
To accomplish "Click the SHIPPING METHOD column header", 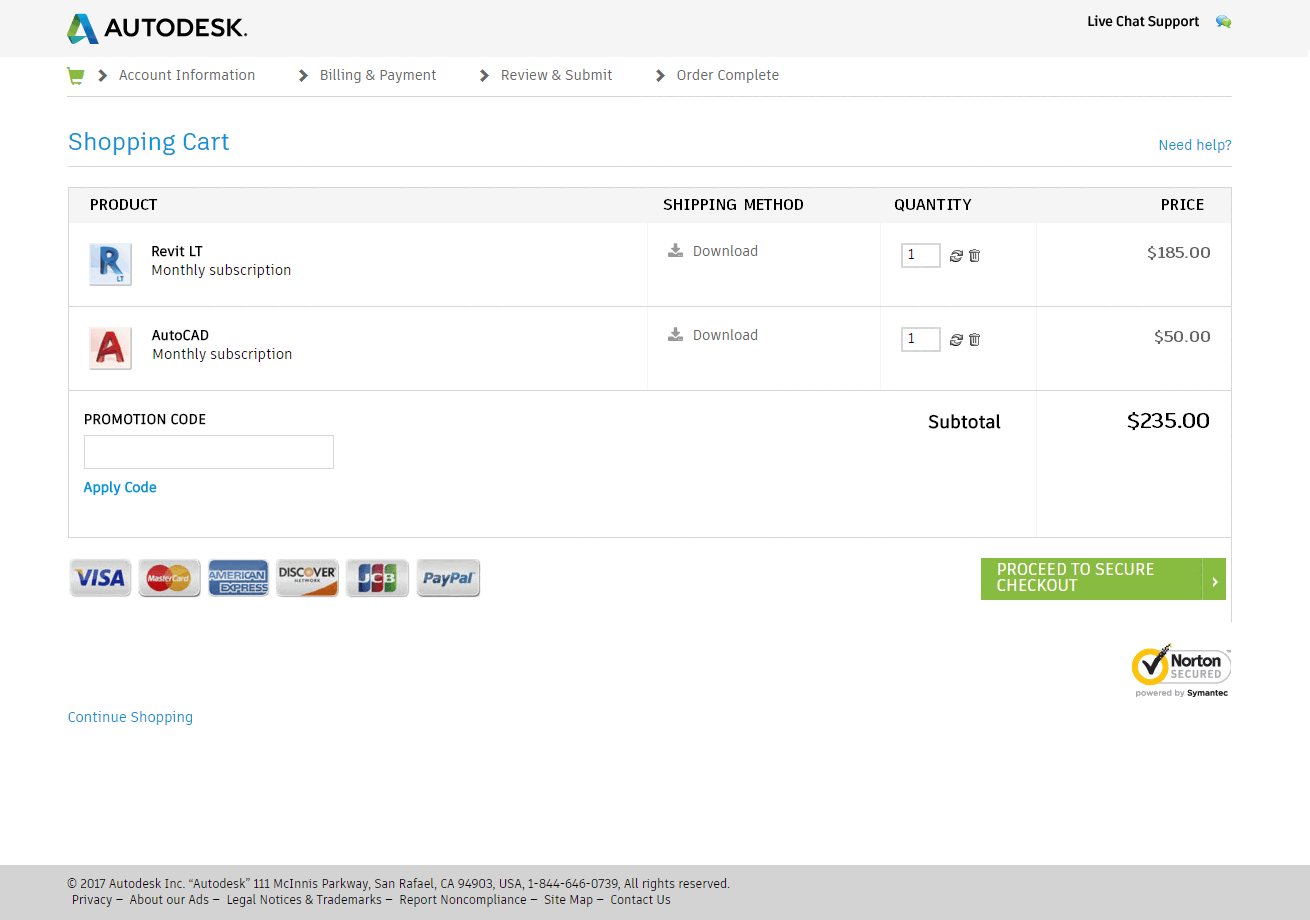I will (733, 205).
